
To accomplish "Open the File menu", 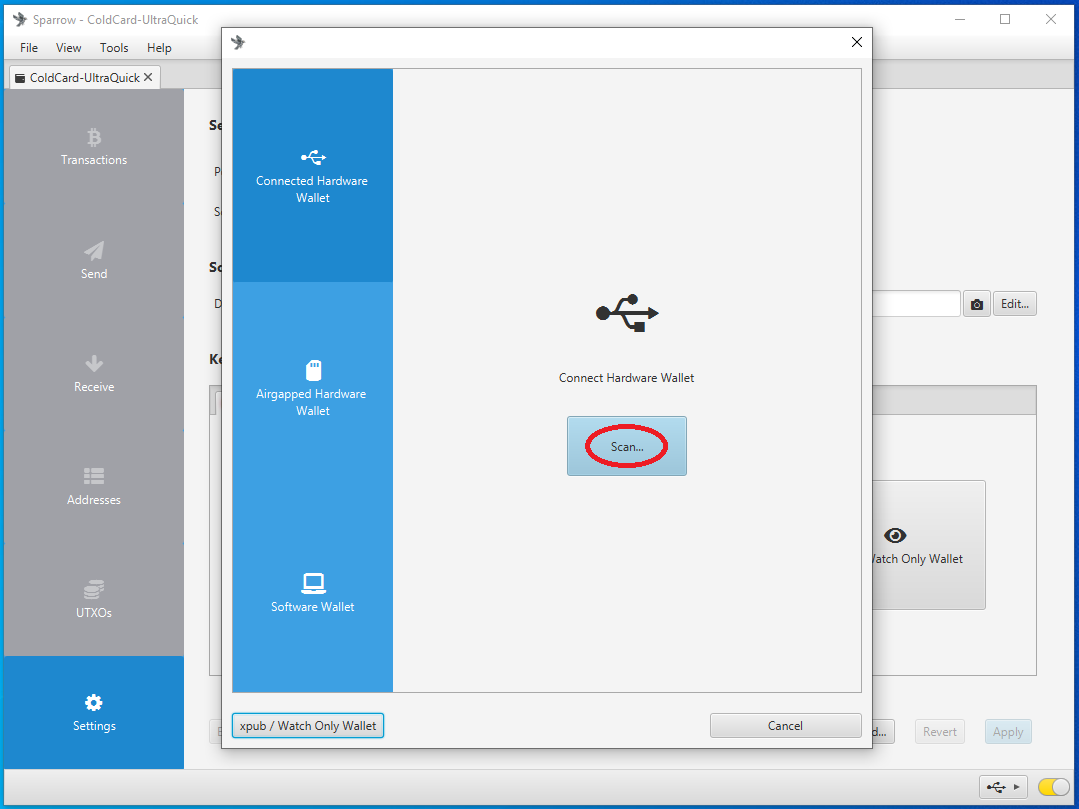I will tap(29, 47).
